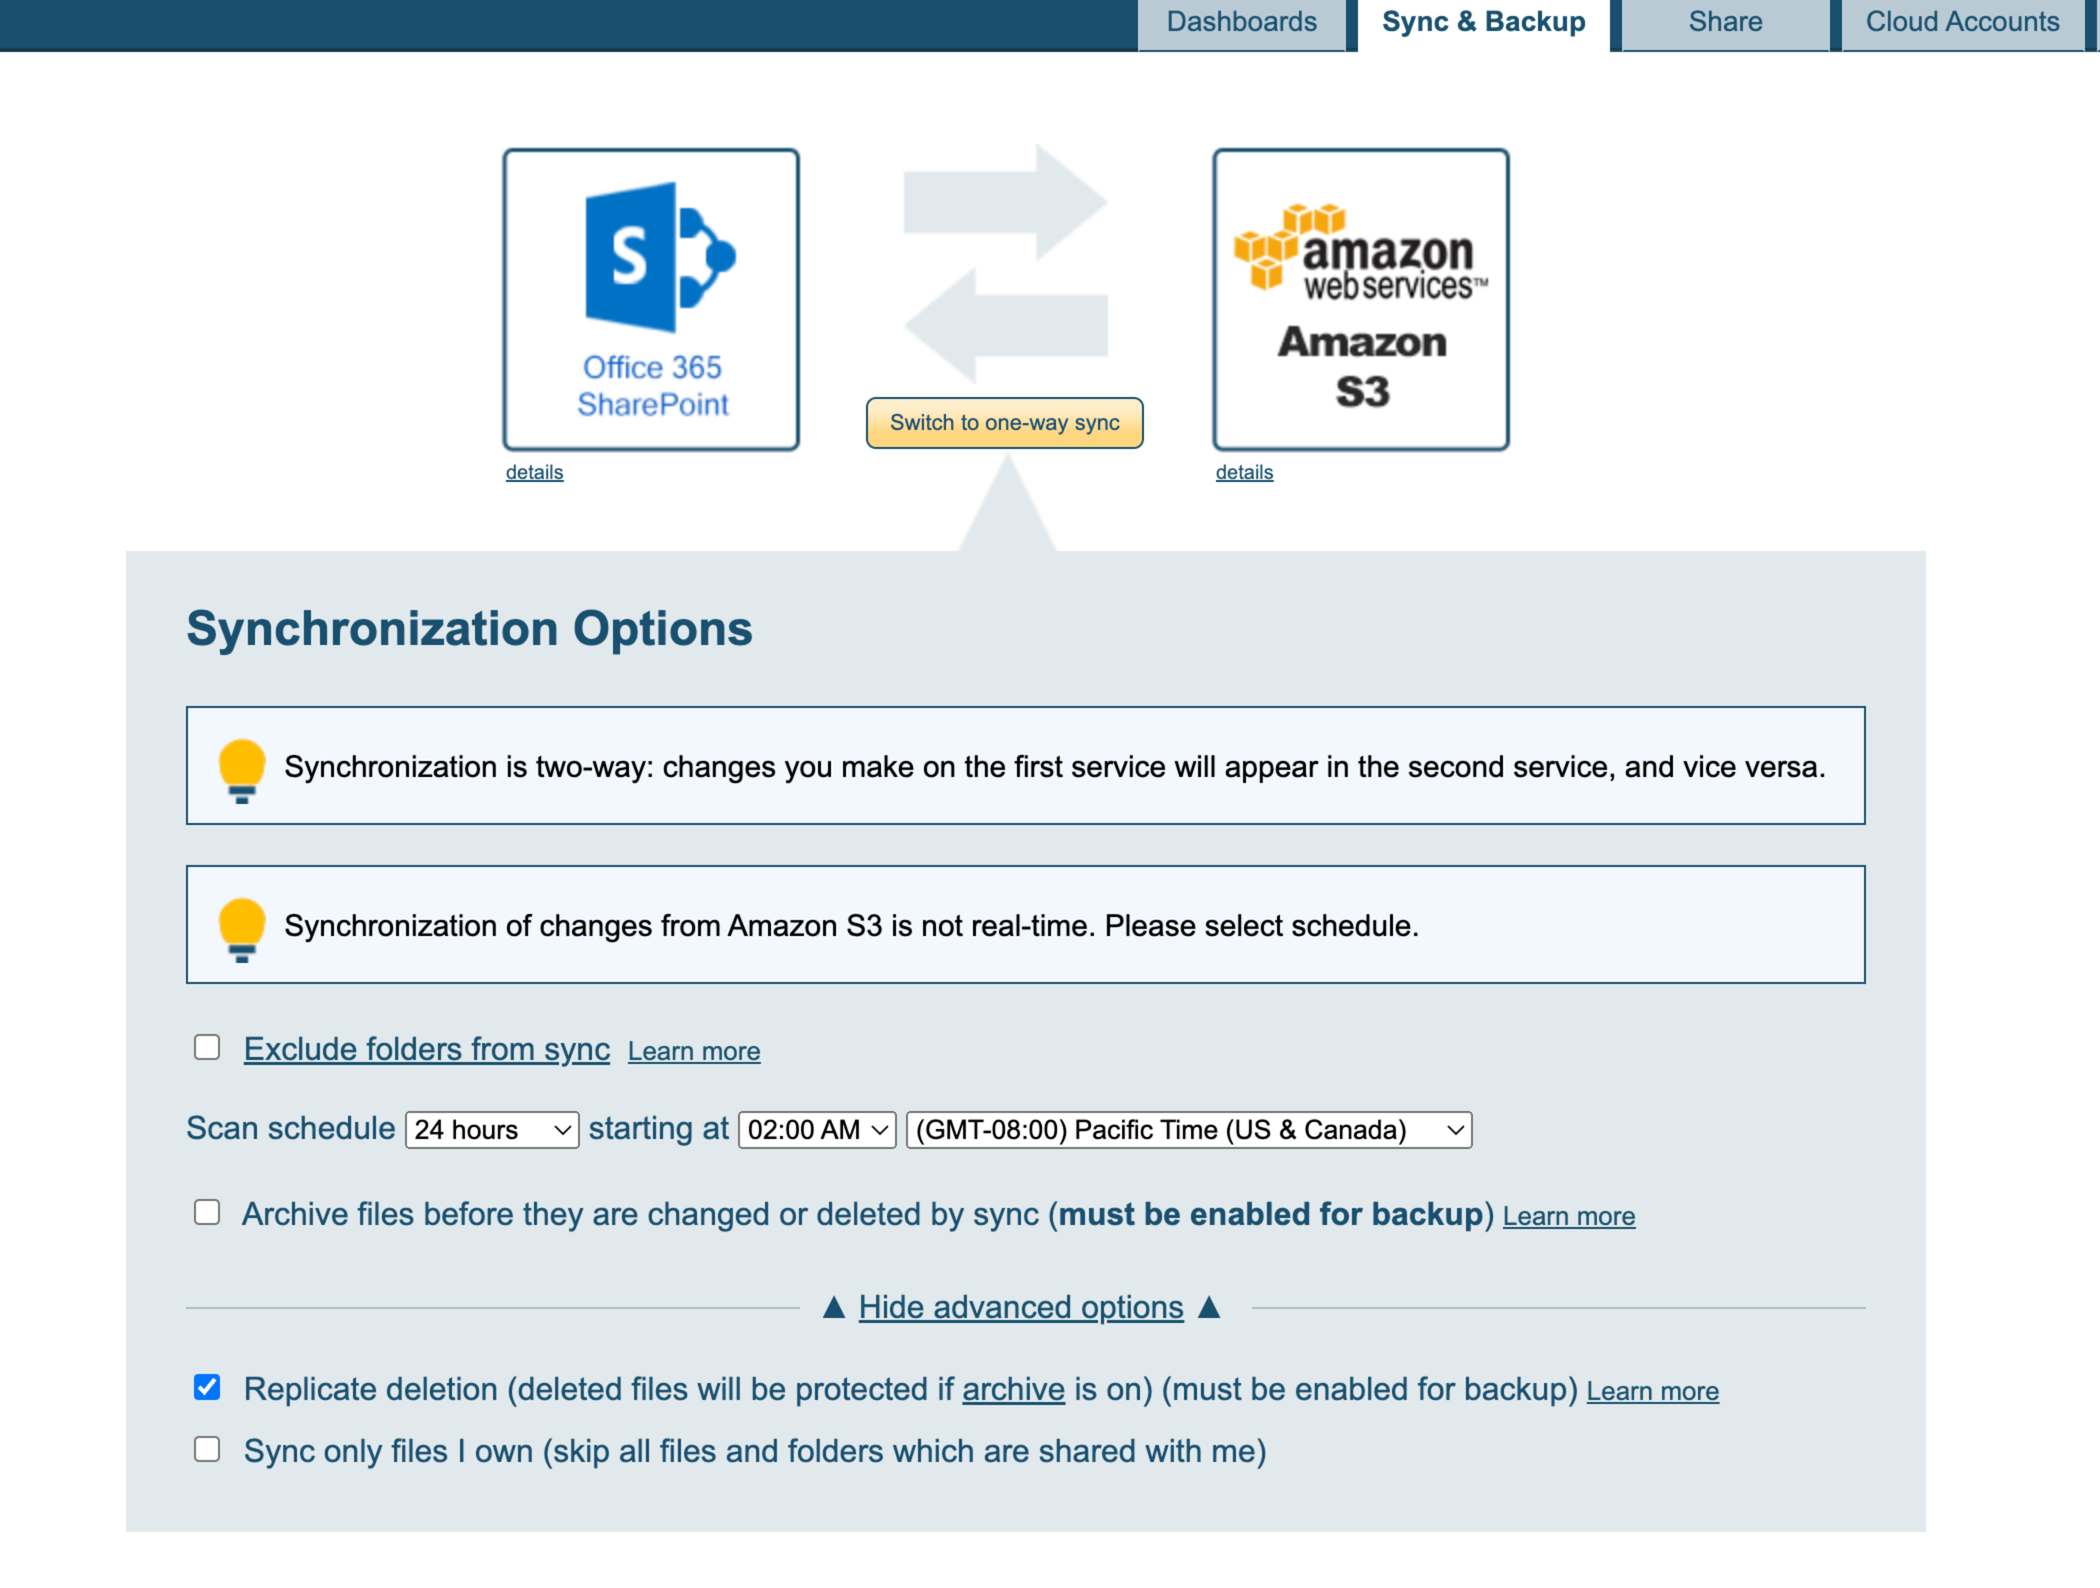Click the lightbulb icon in schedule notice
The image size is (2100, 1588).
[x=241, y=928]
